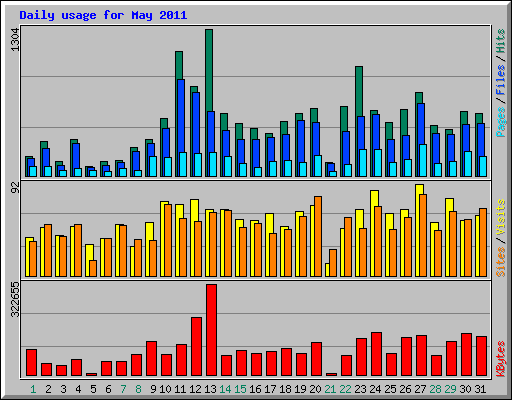Click day 13 on the x-axis
Viewport: 512px width, 400px height.
click(210, 389)
